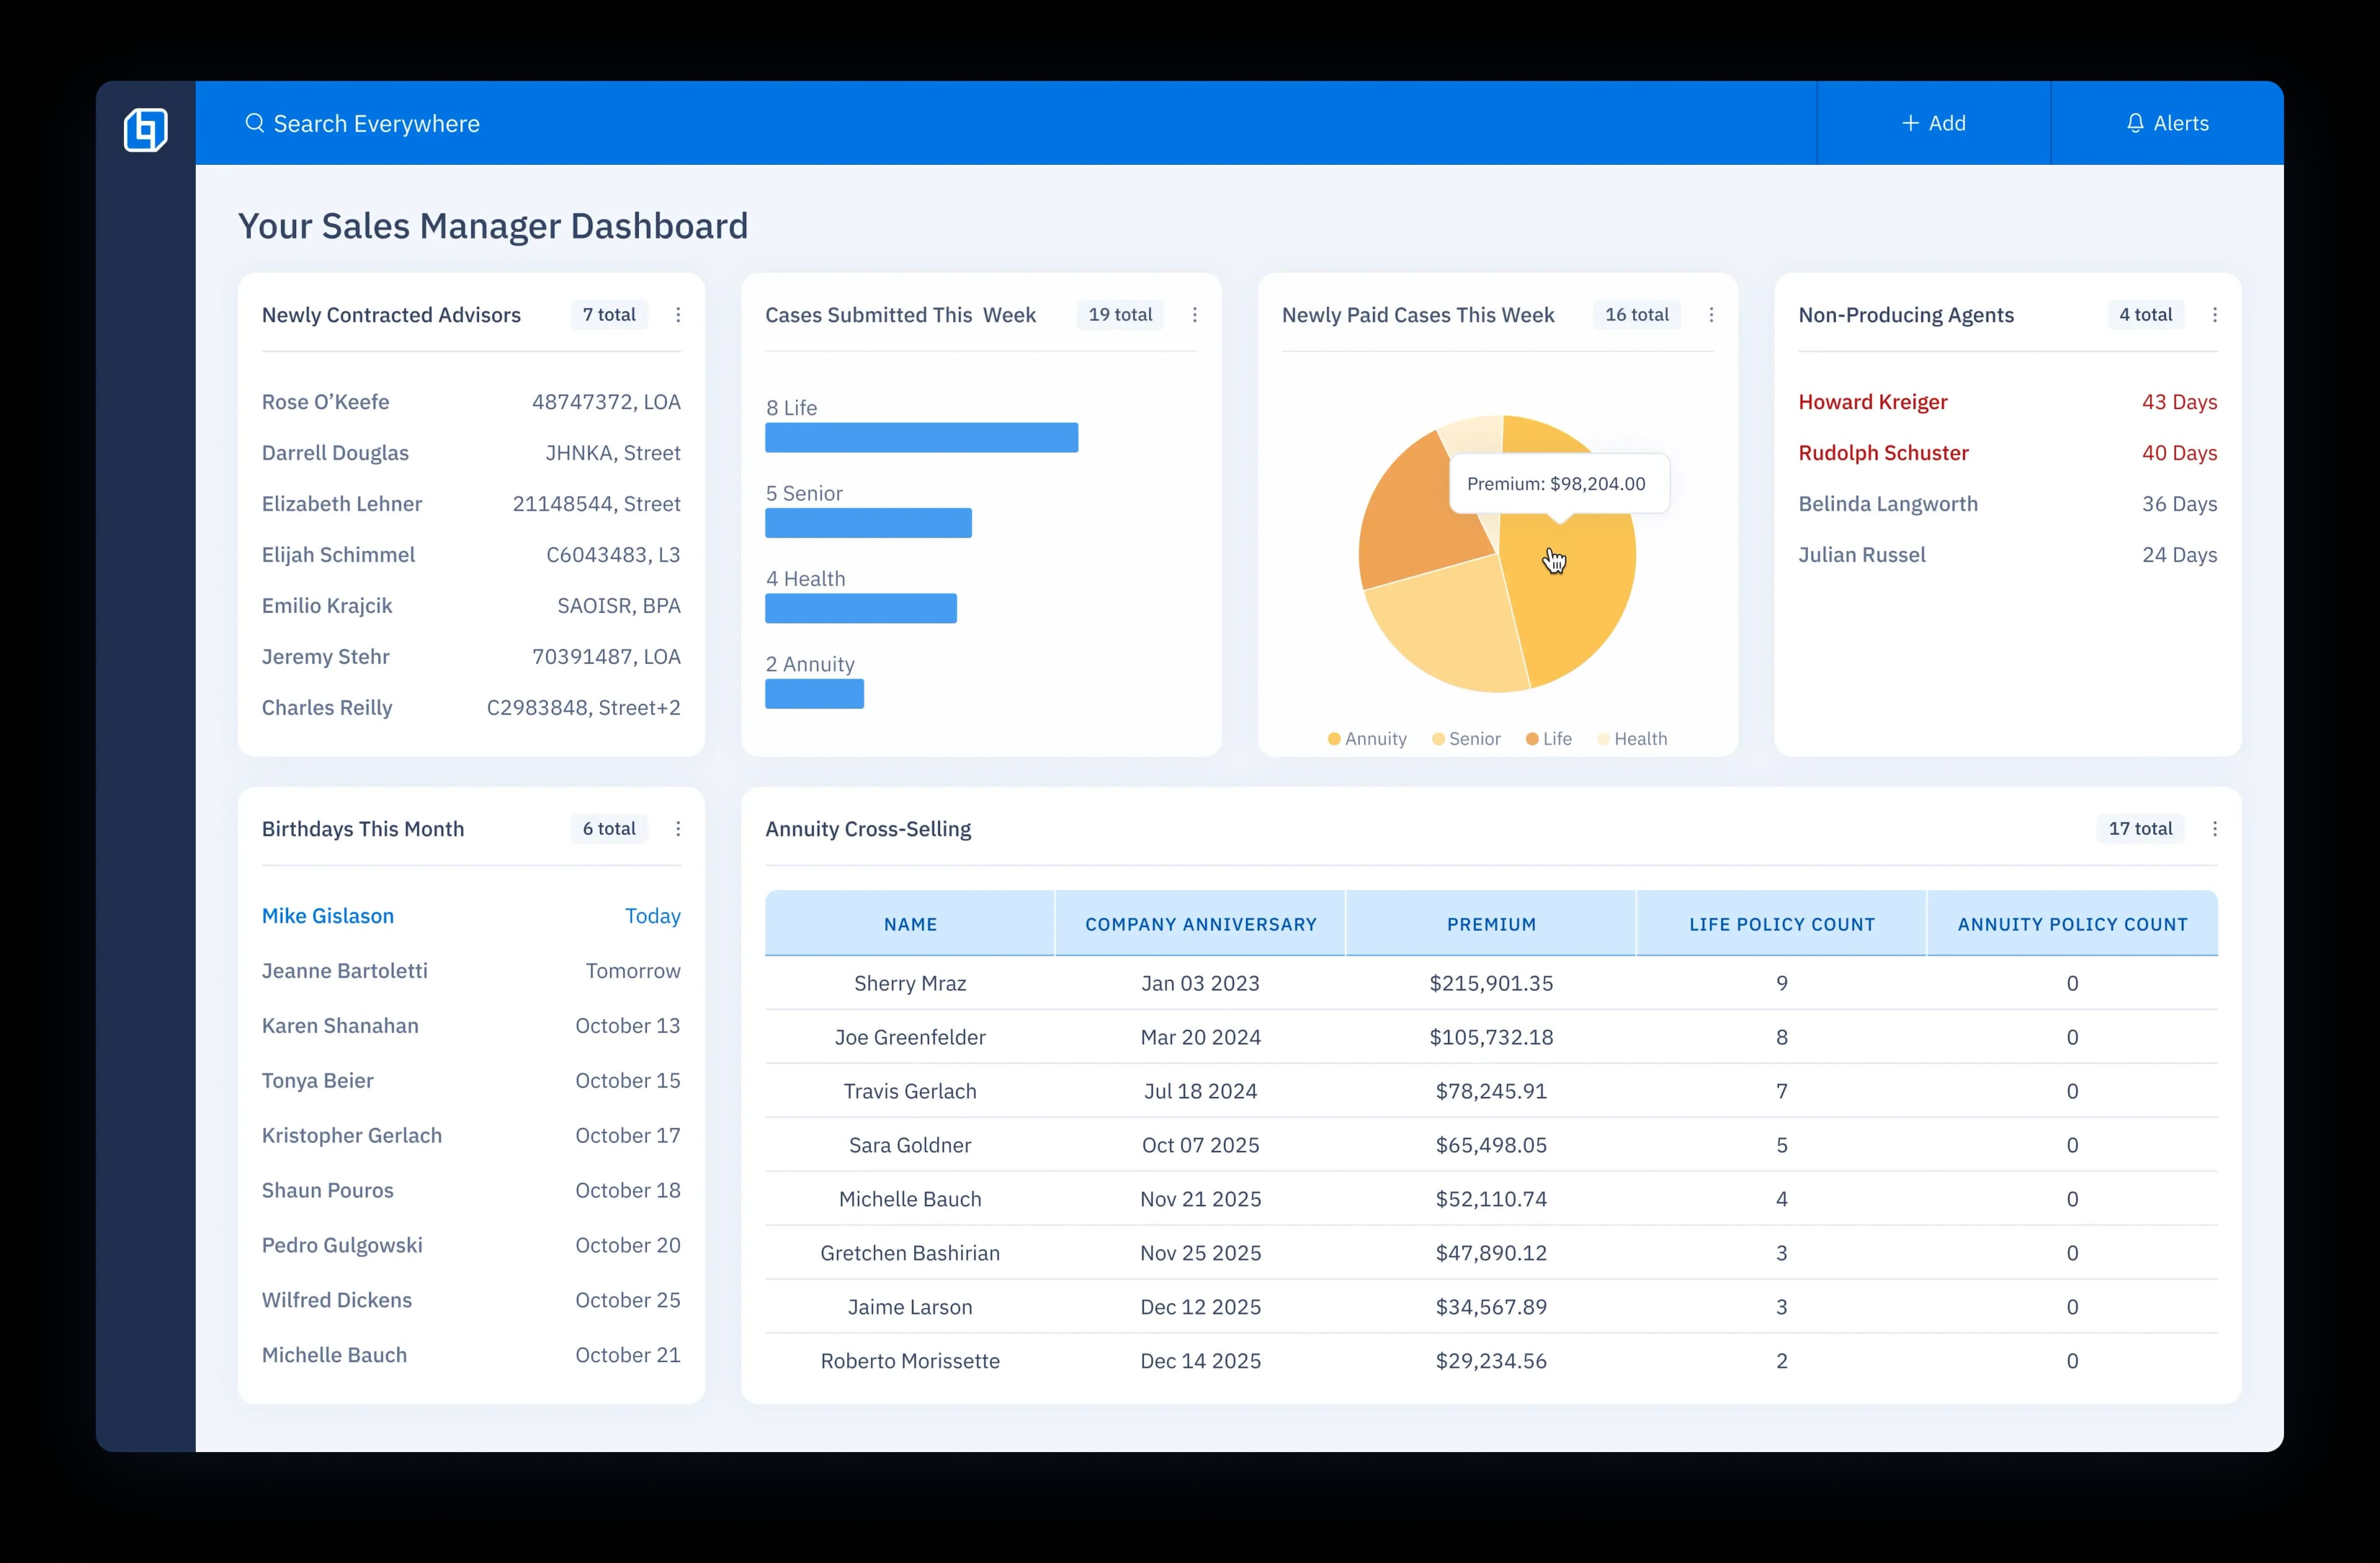Select the app logo in the dark sidebar
This screenshot has height=1563, width=2380.
pyautogui.click(x=145, y=129)
